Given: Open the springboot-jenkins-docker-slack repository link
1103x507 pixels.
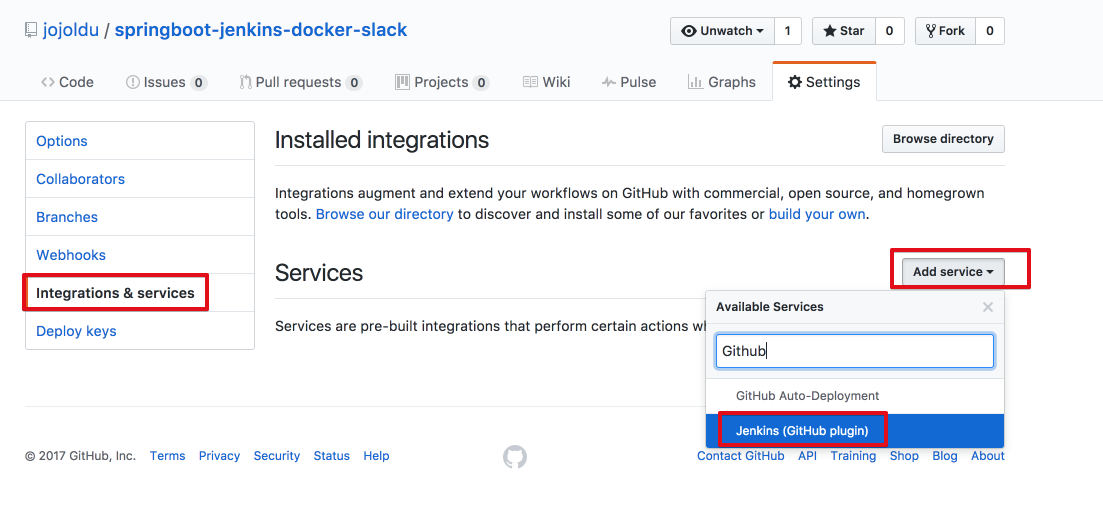Looking at the screenshot, I should point(260,30).
